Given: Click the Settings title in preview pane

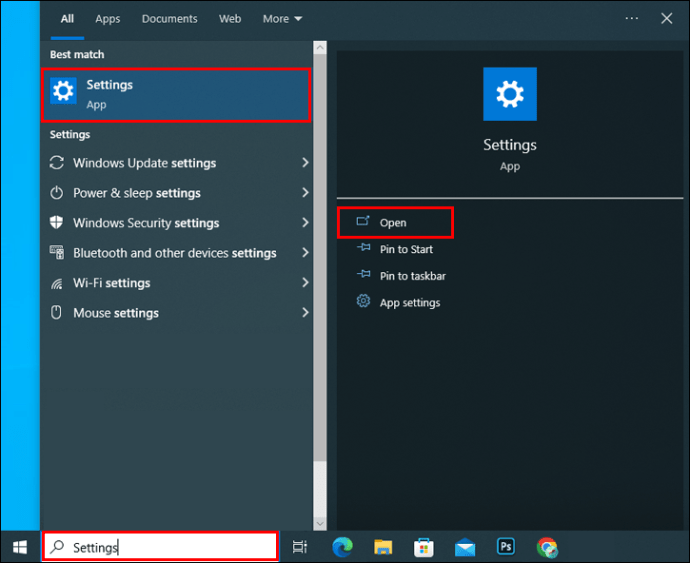Looking at the screenshot, I should [x=510, y=145].
